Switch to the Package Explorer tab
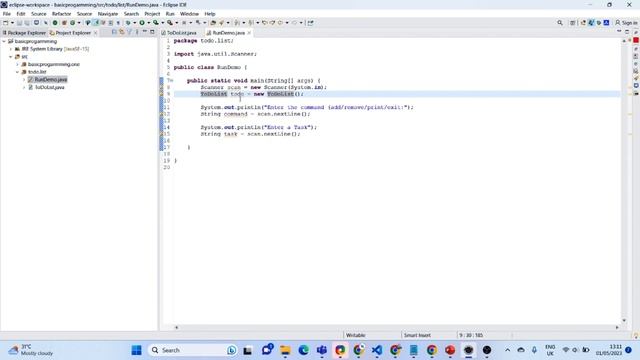Viewport: 640px width, 360px height. point(24,33)
